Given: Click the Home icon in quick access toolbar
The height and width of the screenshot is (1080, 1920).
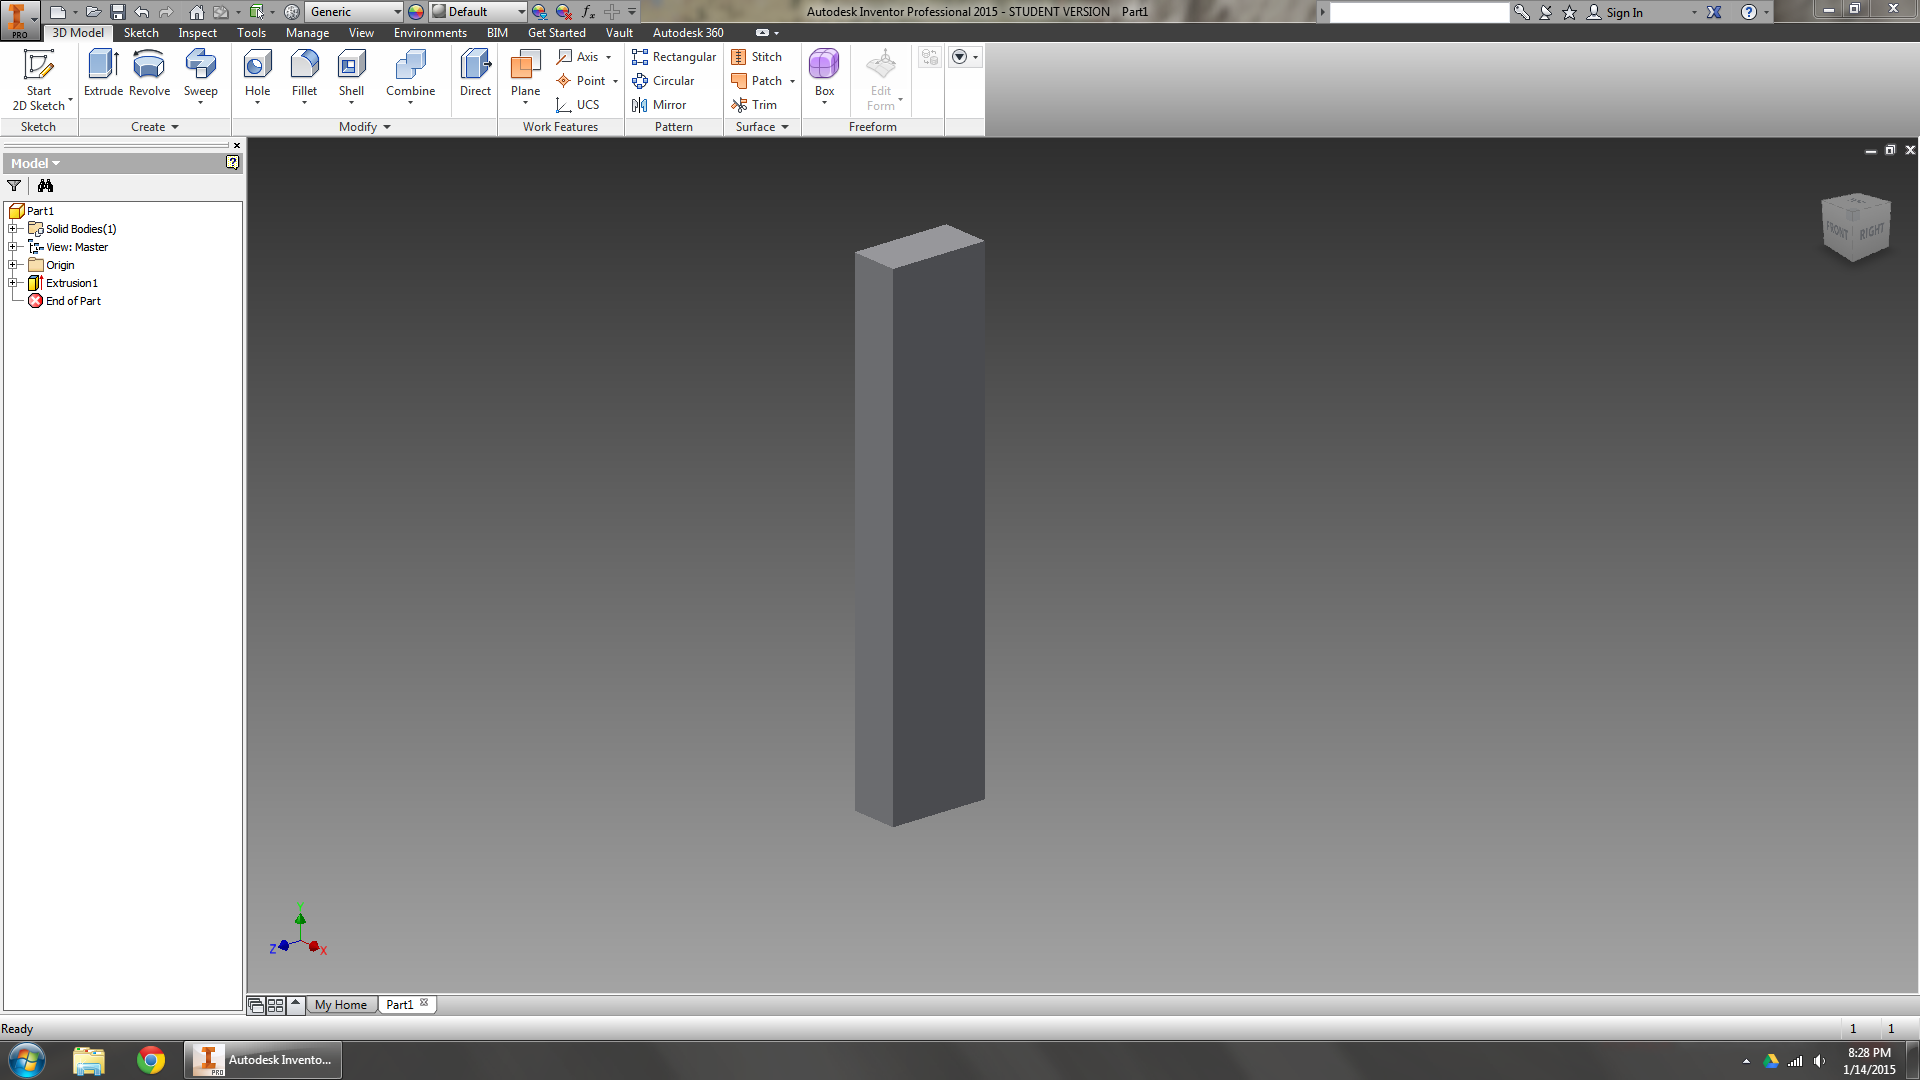Looking at the screenshot, I should click(x=197, y=12).
